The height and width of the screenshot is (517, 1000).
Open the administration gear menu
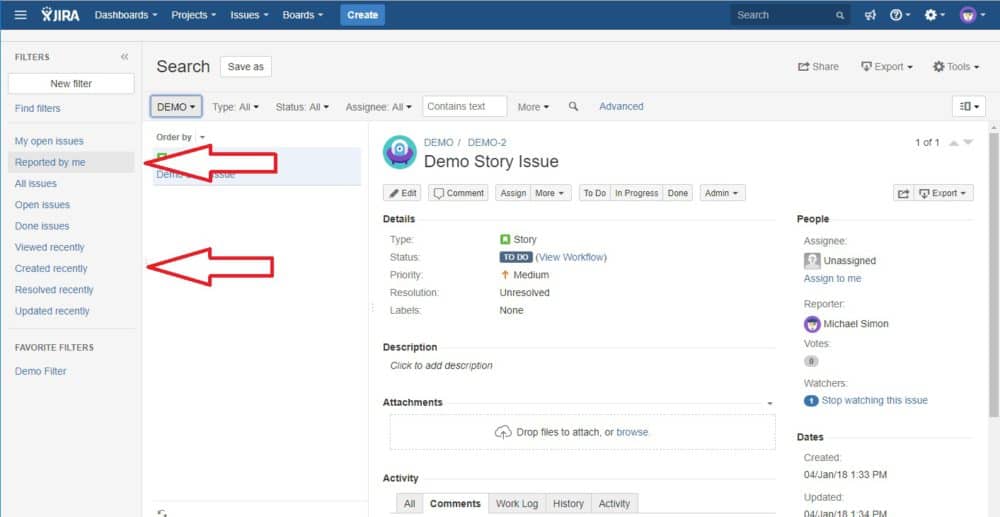[x=934, y=15]
